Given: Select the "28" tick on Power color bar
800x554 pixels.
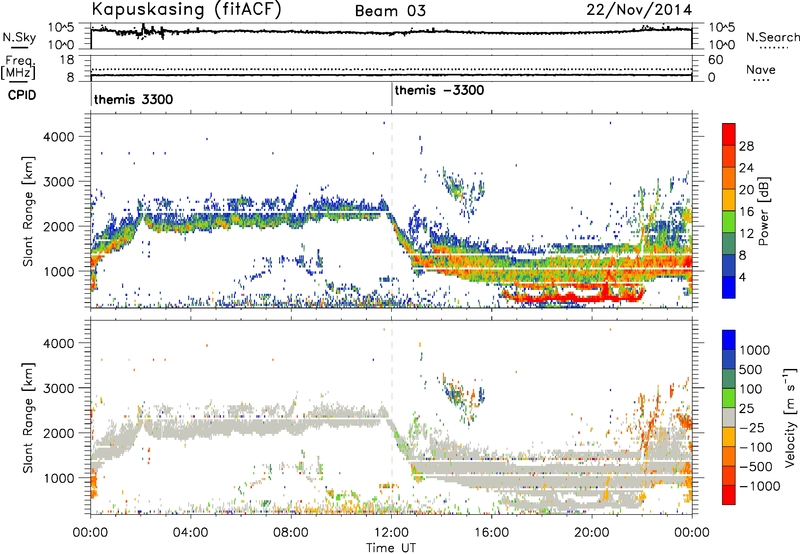Looking at the screenshot, I should pos(746,146).
